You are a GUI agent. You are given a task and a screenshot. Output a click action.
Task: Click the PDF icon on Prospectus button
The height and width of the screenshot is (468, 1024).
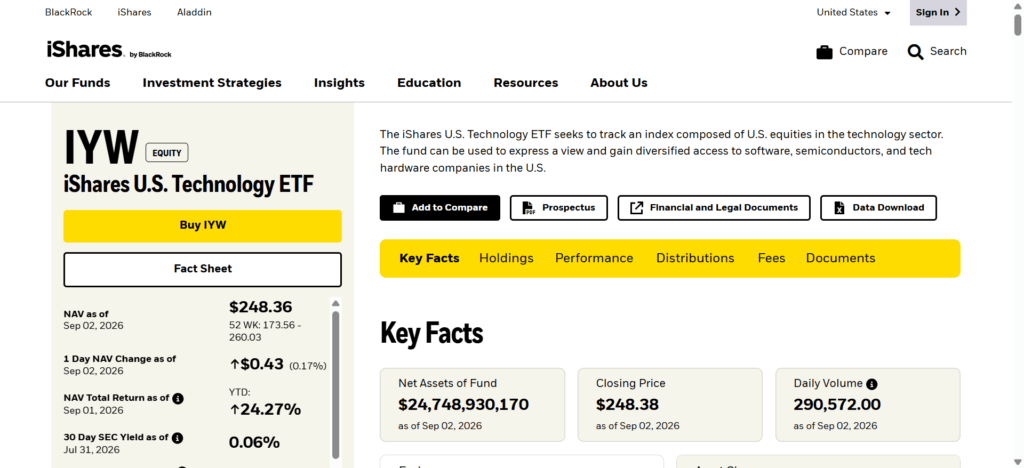529,208
